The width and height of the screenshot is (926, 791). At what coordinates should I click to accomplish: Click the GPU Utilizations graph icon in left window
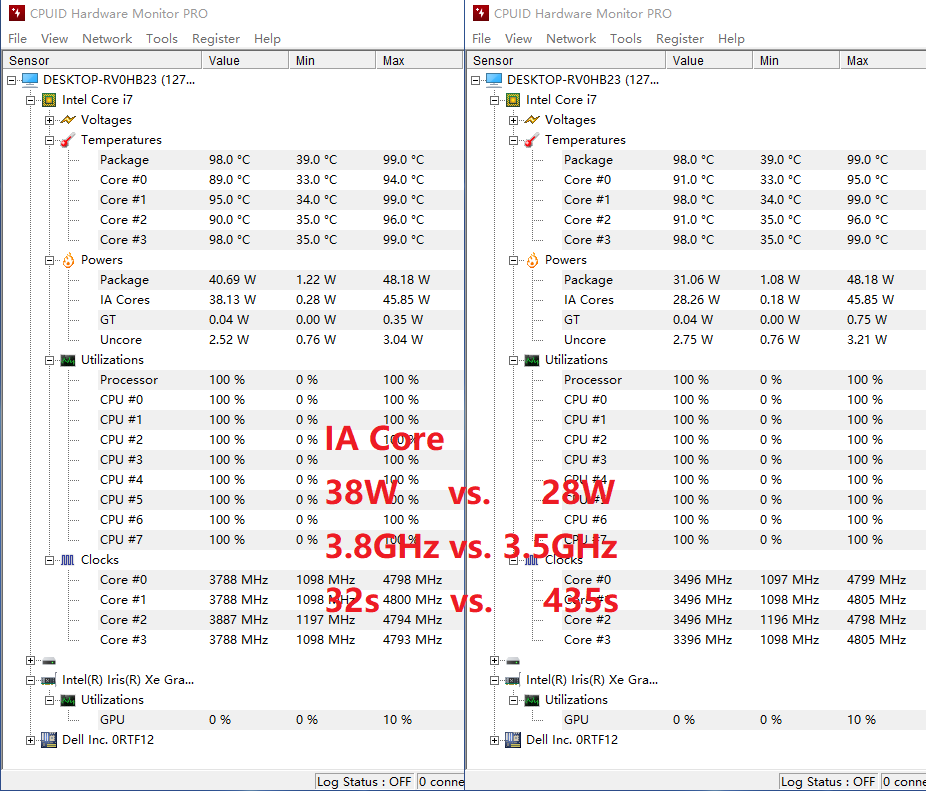[x=68, y=700]
